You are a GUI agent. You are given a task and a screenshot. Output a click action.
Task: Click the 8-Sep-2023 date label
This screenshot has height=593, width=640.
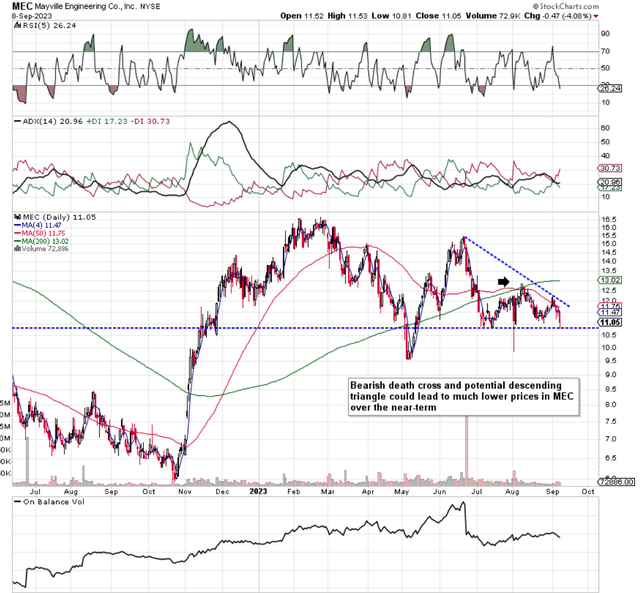[32, 16]
